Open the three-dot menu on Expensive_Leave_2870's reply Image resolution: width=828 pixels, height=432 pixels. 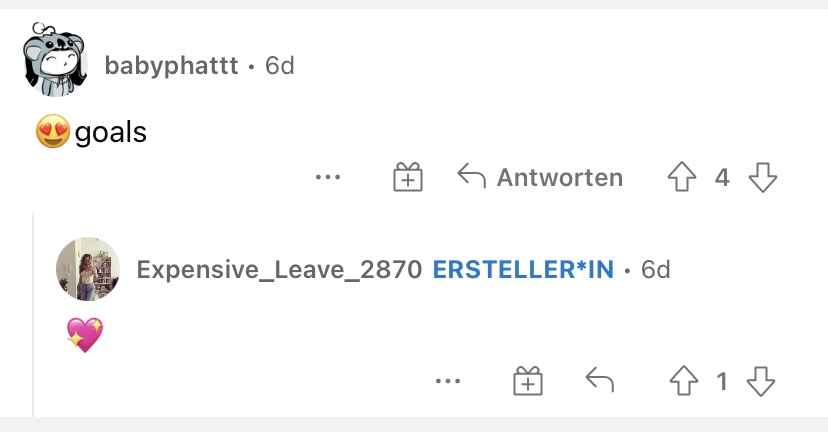click(x=448, y=381)
